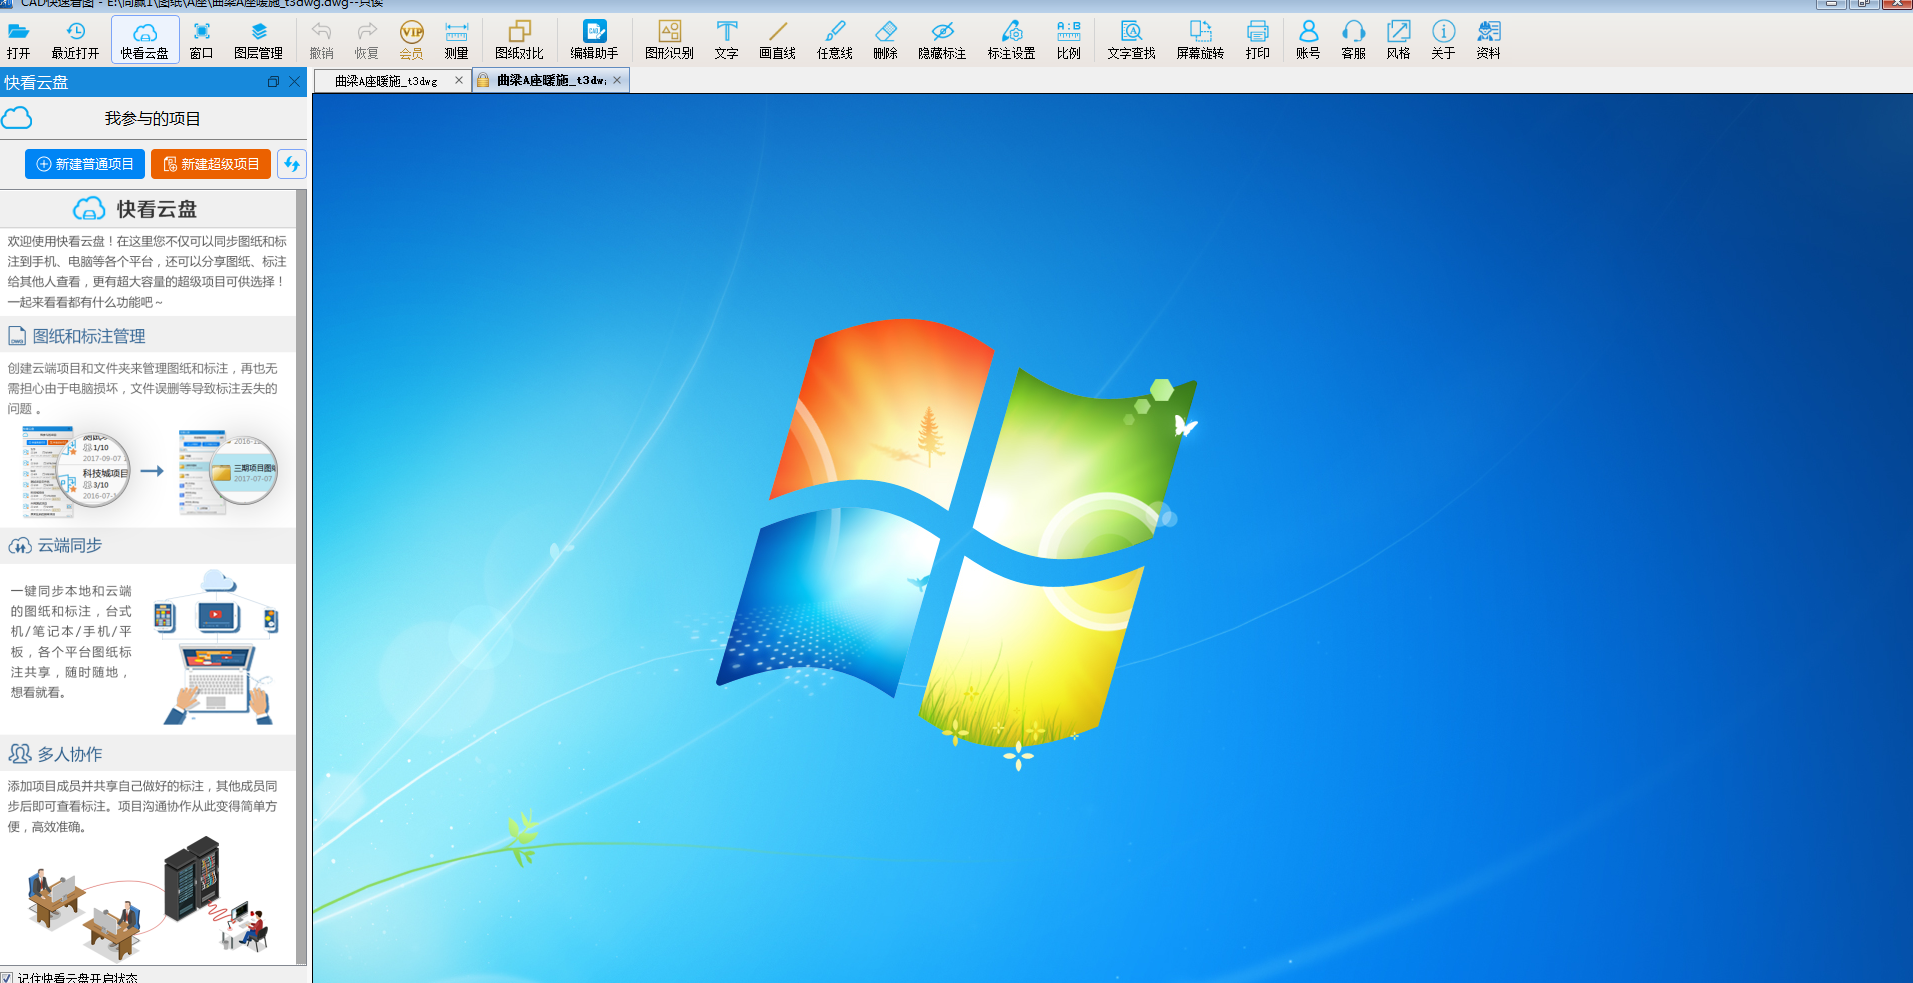Viewport: 1913px width, 983px height.
Task: Select the 画直线 draw line tool
Action: (777, 40)
